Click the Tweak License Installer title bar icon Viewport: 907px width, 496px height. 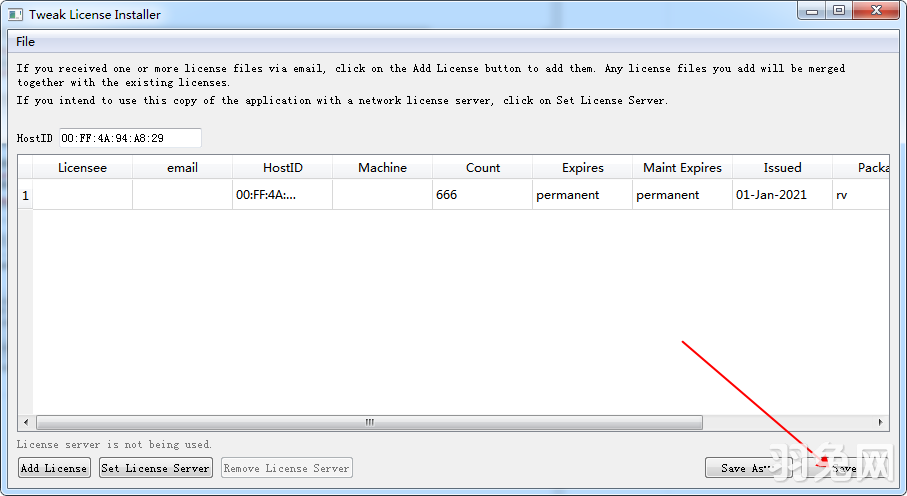coord(15,15)
